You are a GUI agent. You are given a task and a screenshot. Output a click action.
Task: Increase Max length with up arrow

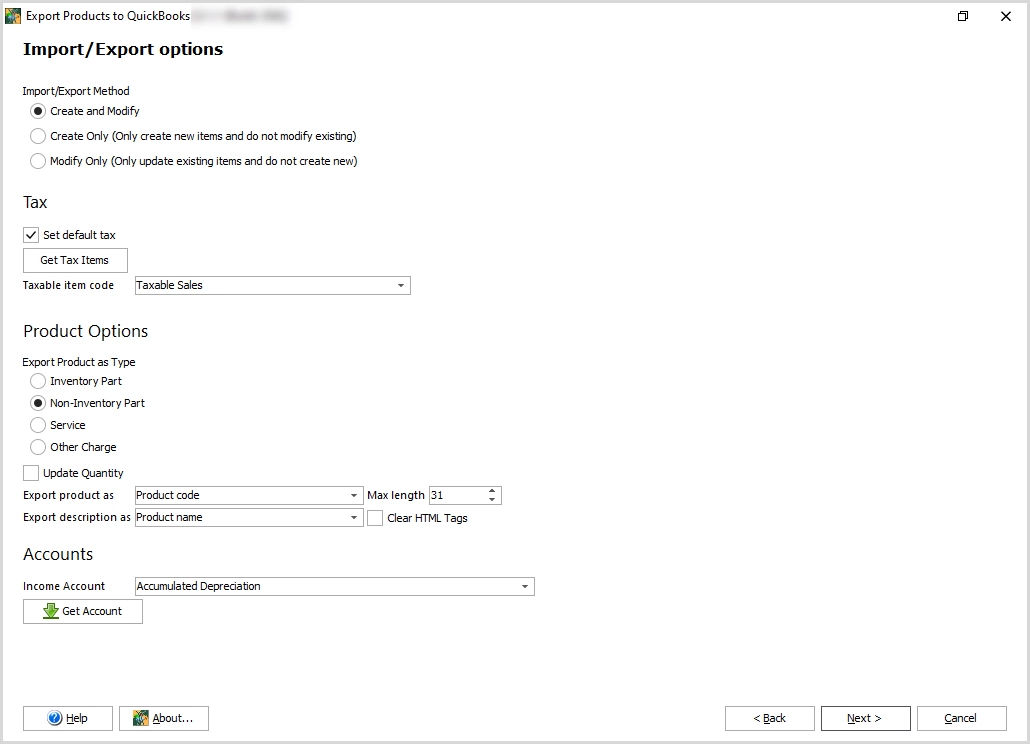492,491
